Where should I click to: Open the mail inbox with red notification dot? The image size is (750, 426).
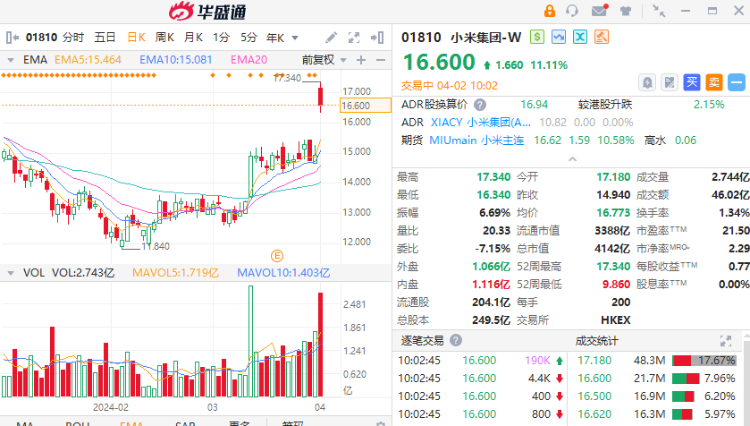point(599,10)
